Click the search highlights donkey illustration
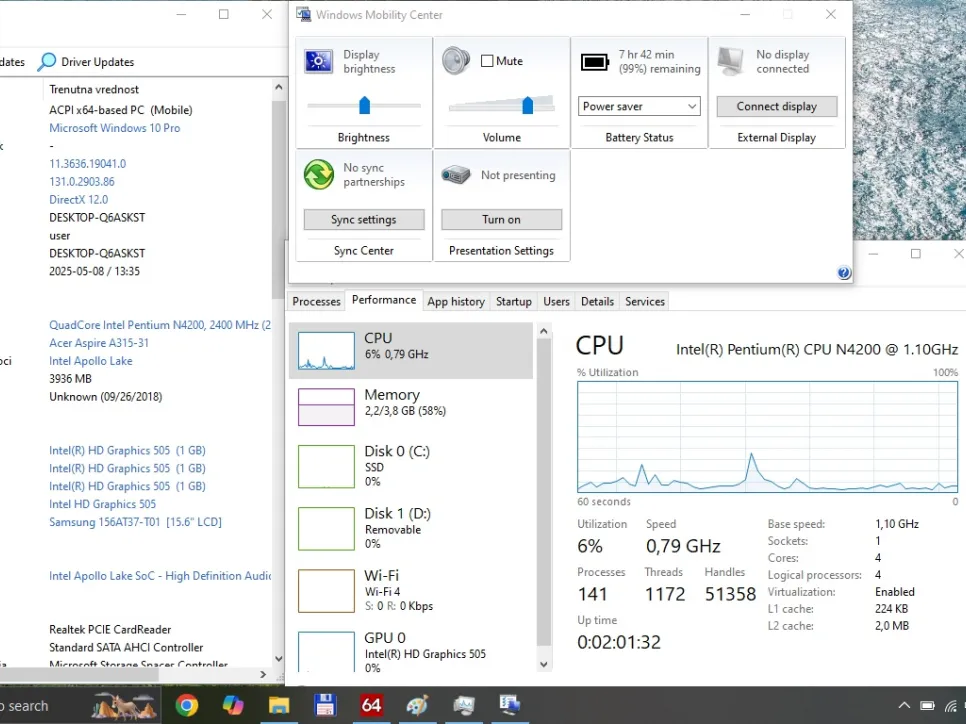The height and width of the screenshot is (724, 966). coord(124,706)
